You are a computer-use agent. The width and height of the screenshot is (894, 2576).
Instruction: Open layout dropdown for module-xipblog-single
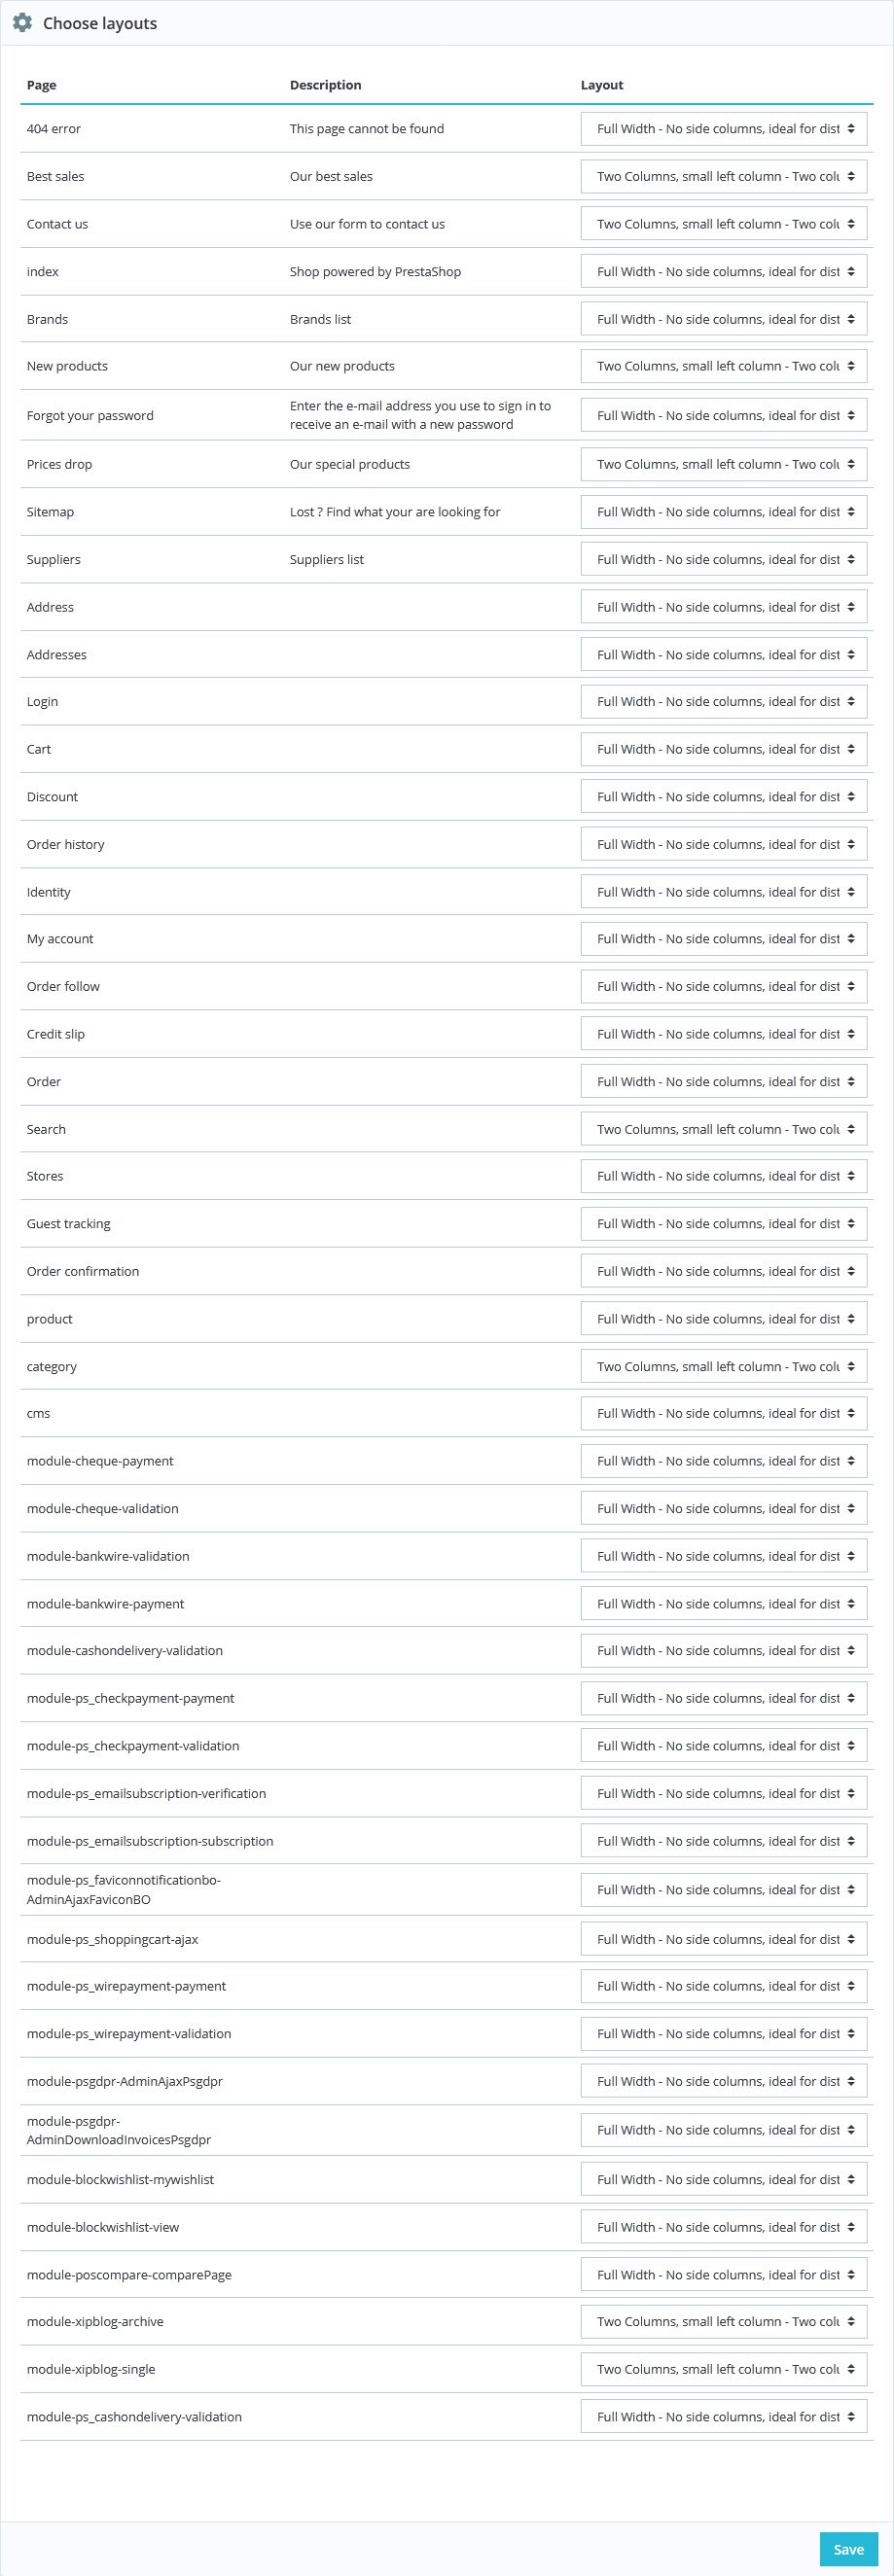(x=723, y=2369)
